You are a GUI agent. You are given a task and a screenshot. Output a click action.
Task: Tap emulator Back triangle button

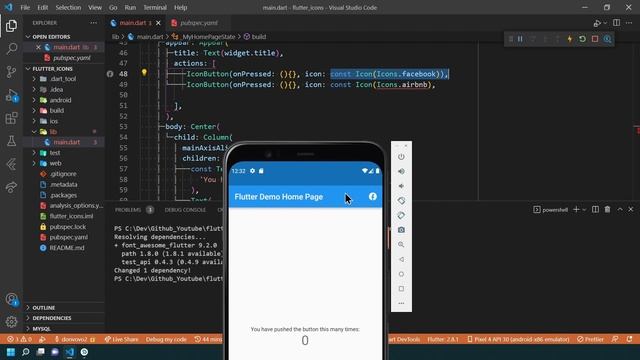point(401,260)
